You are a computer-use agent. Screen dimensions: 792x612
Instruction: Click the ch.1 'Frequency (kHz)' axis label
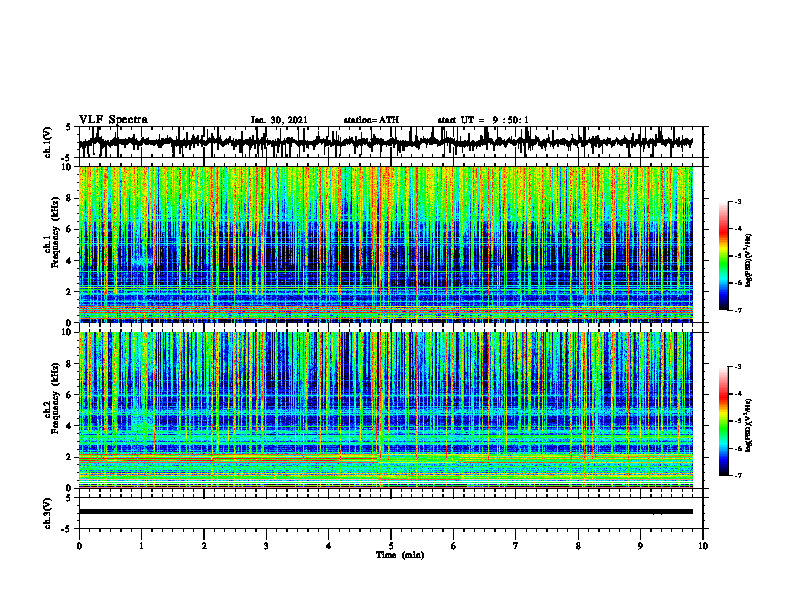click(55, 232)
